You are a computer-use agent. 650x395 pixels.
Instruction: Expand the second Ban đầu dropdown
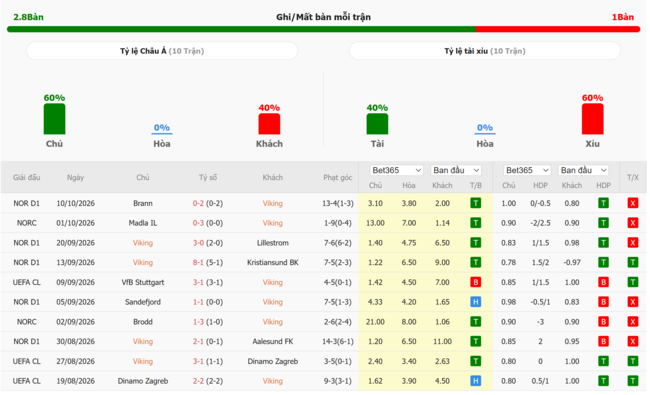pyautogui.click(x=583, y=170)
